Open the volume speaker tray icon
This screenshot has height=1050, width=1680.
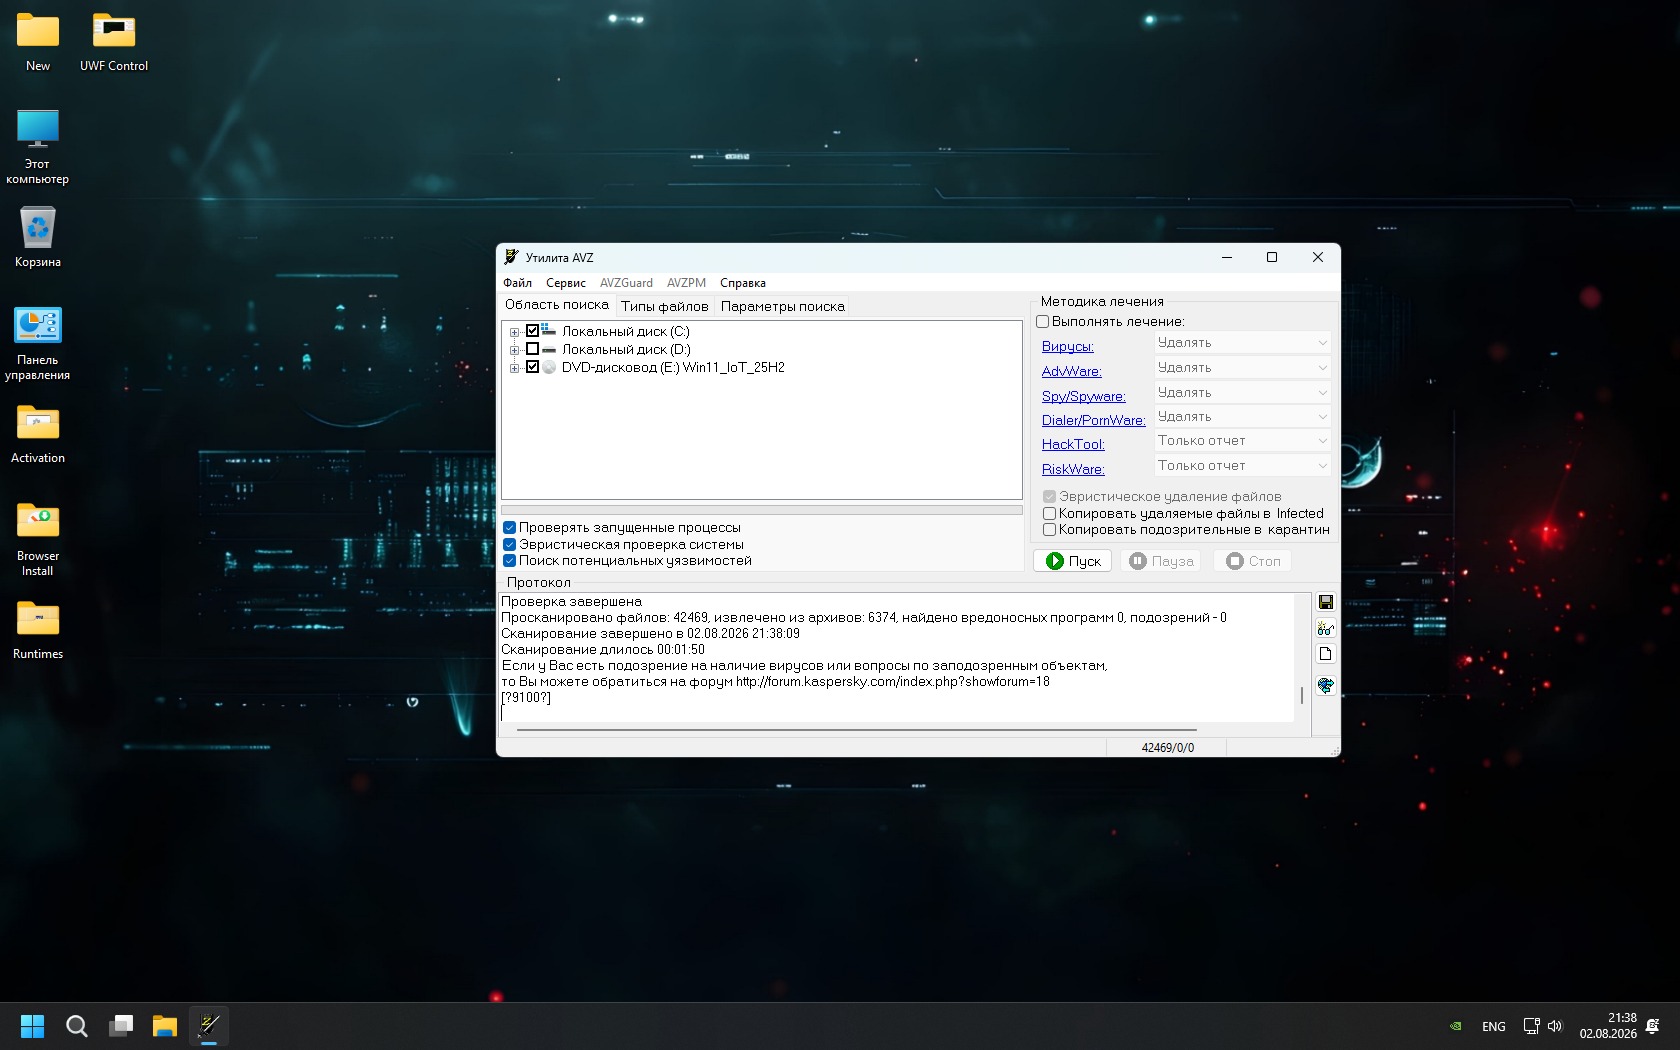point(1555,1026)
